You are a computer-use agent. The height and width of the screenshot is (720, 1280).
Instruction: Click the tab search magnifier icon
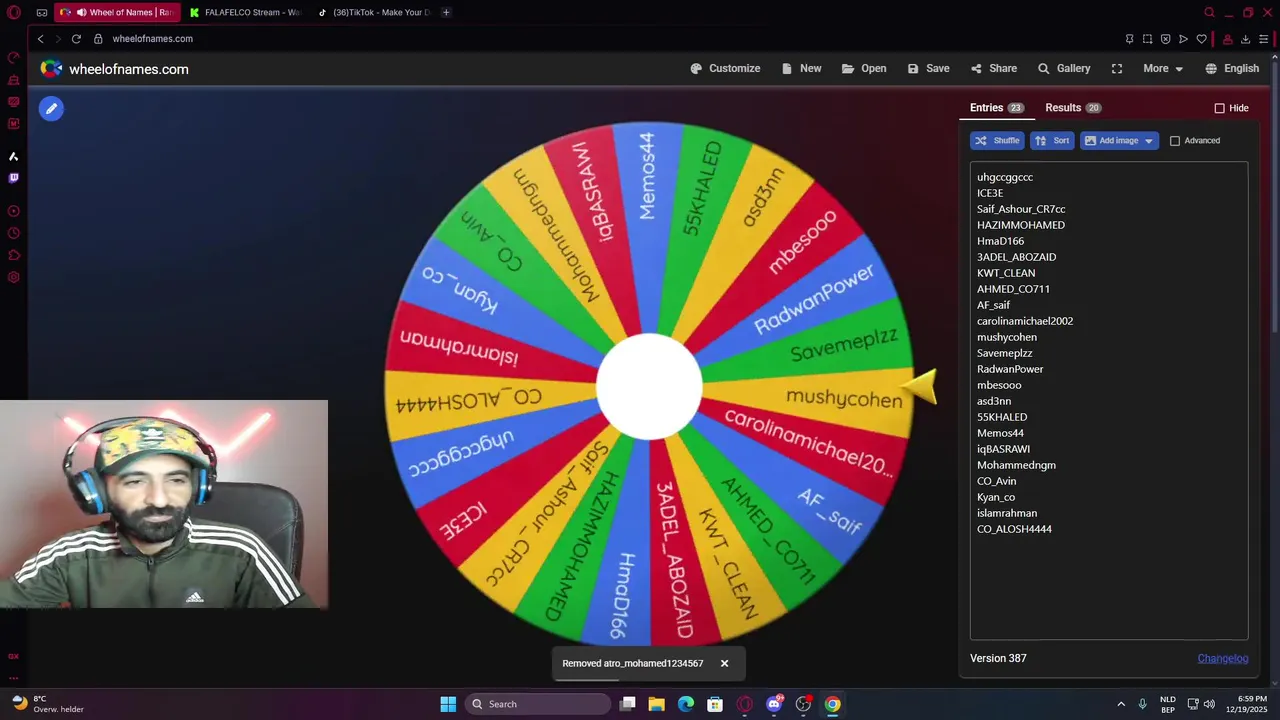tap(1209, 13)
